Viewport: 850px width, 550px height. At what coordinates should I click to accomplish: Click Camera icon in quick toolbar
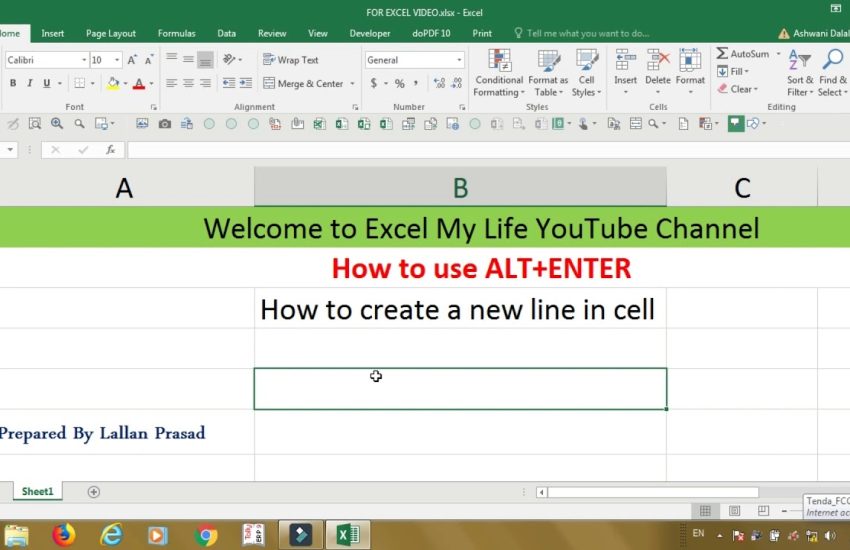[165, 124]
